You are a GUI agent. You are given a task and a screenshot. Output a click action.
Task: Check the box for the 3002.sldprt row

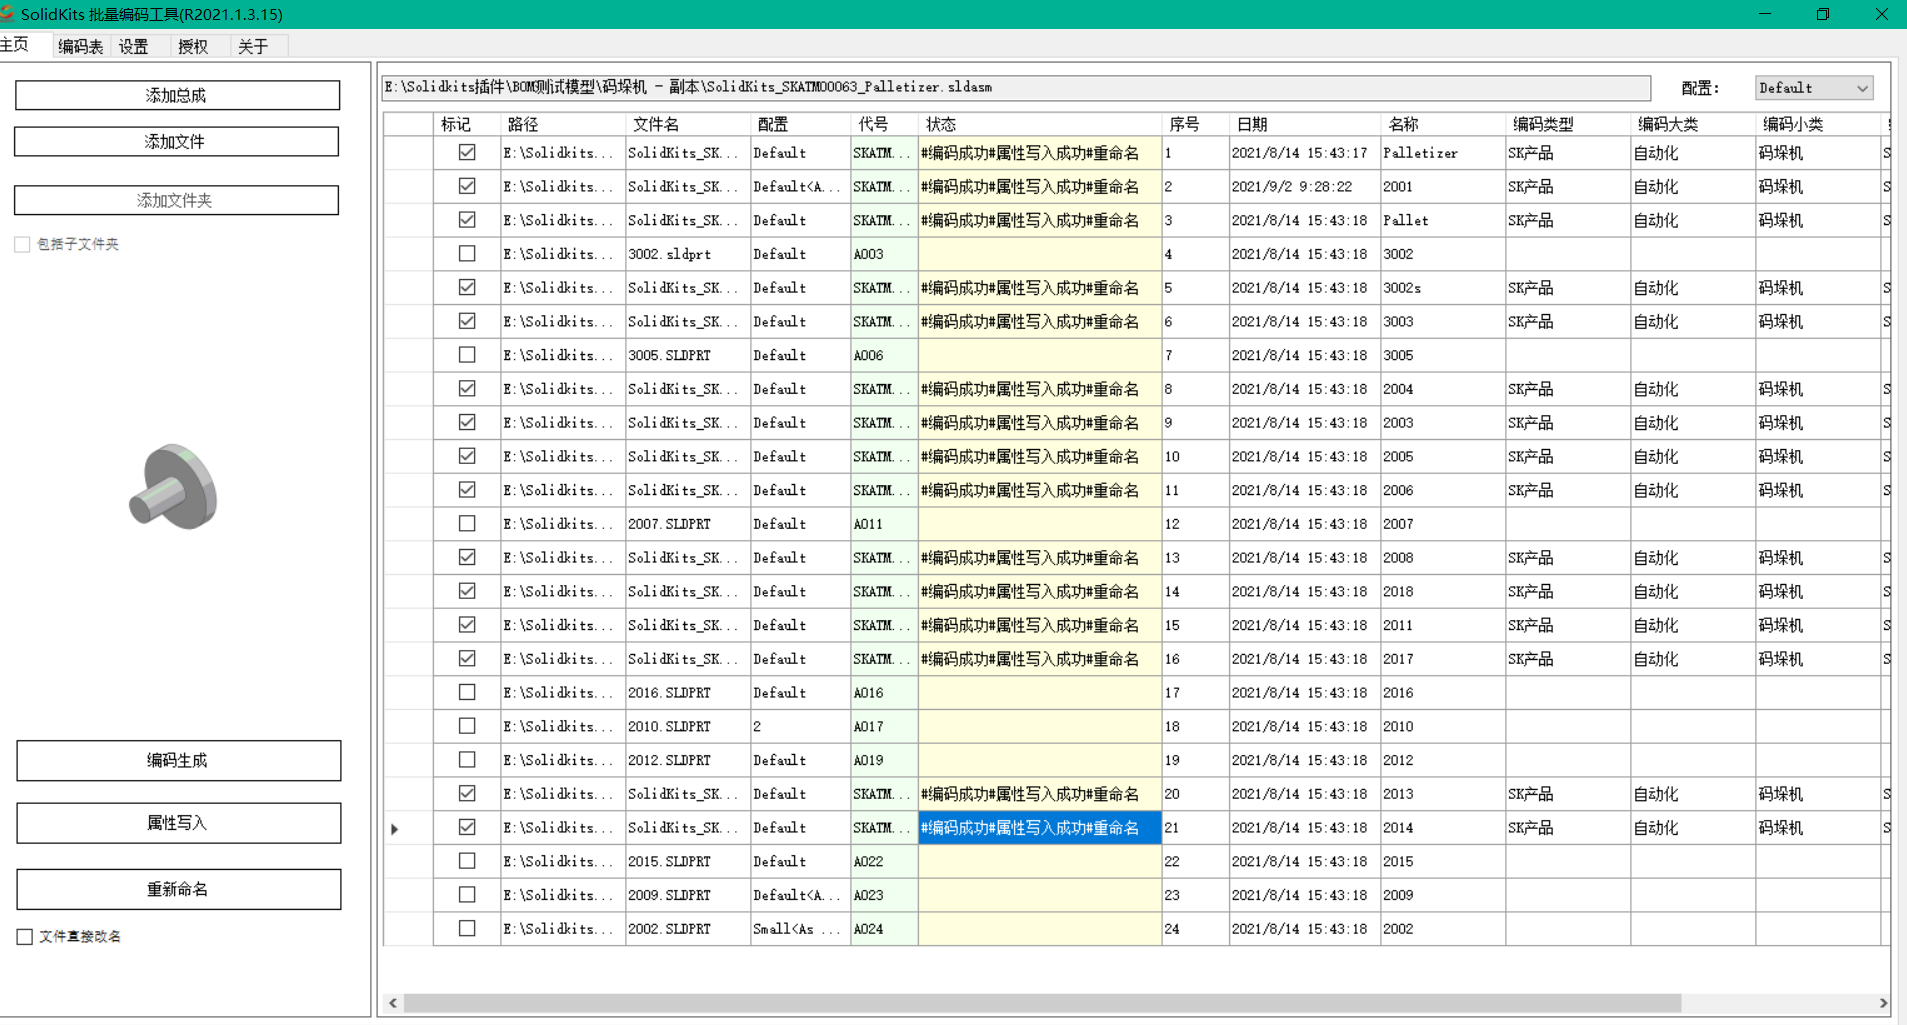tap(467, 254)
